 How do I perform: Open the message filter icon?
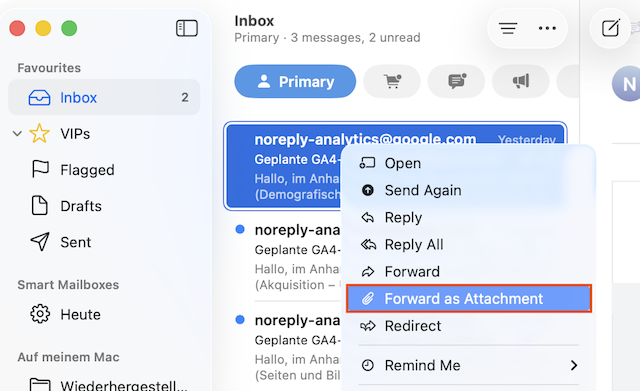508,28
